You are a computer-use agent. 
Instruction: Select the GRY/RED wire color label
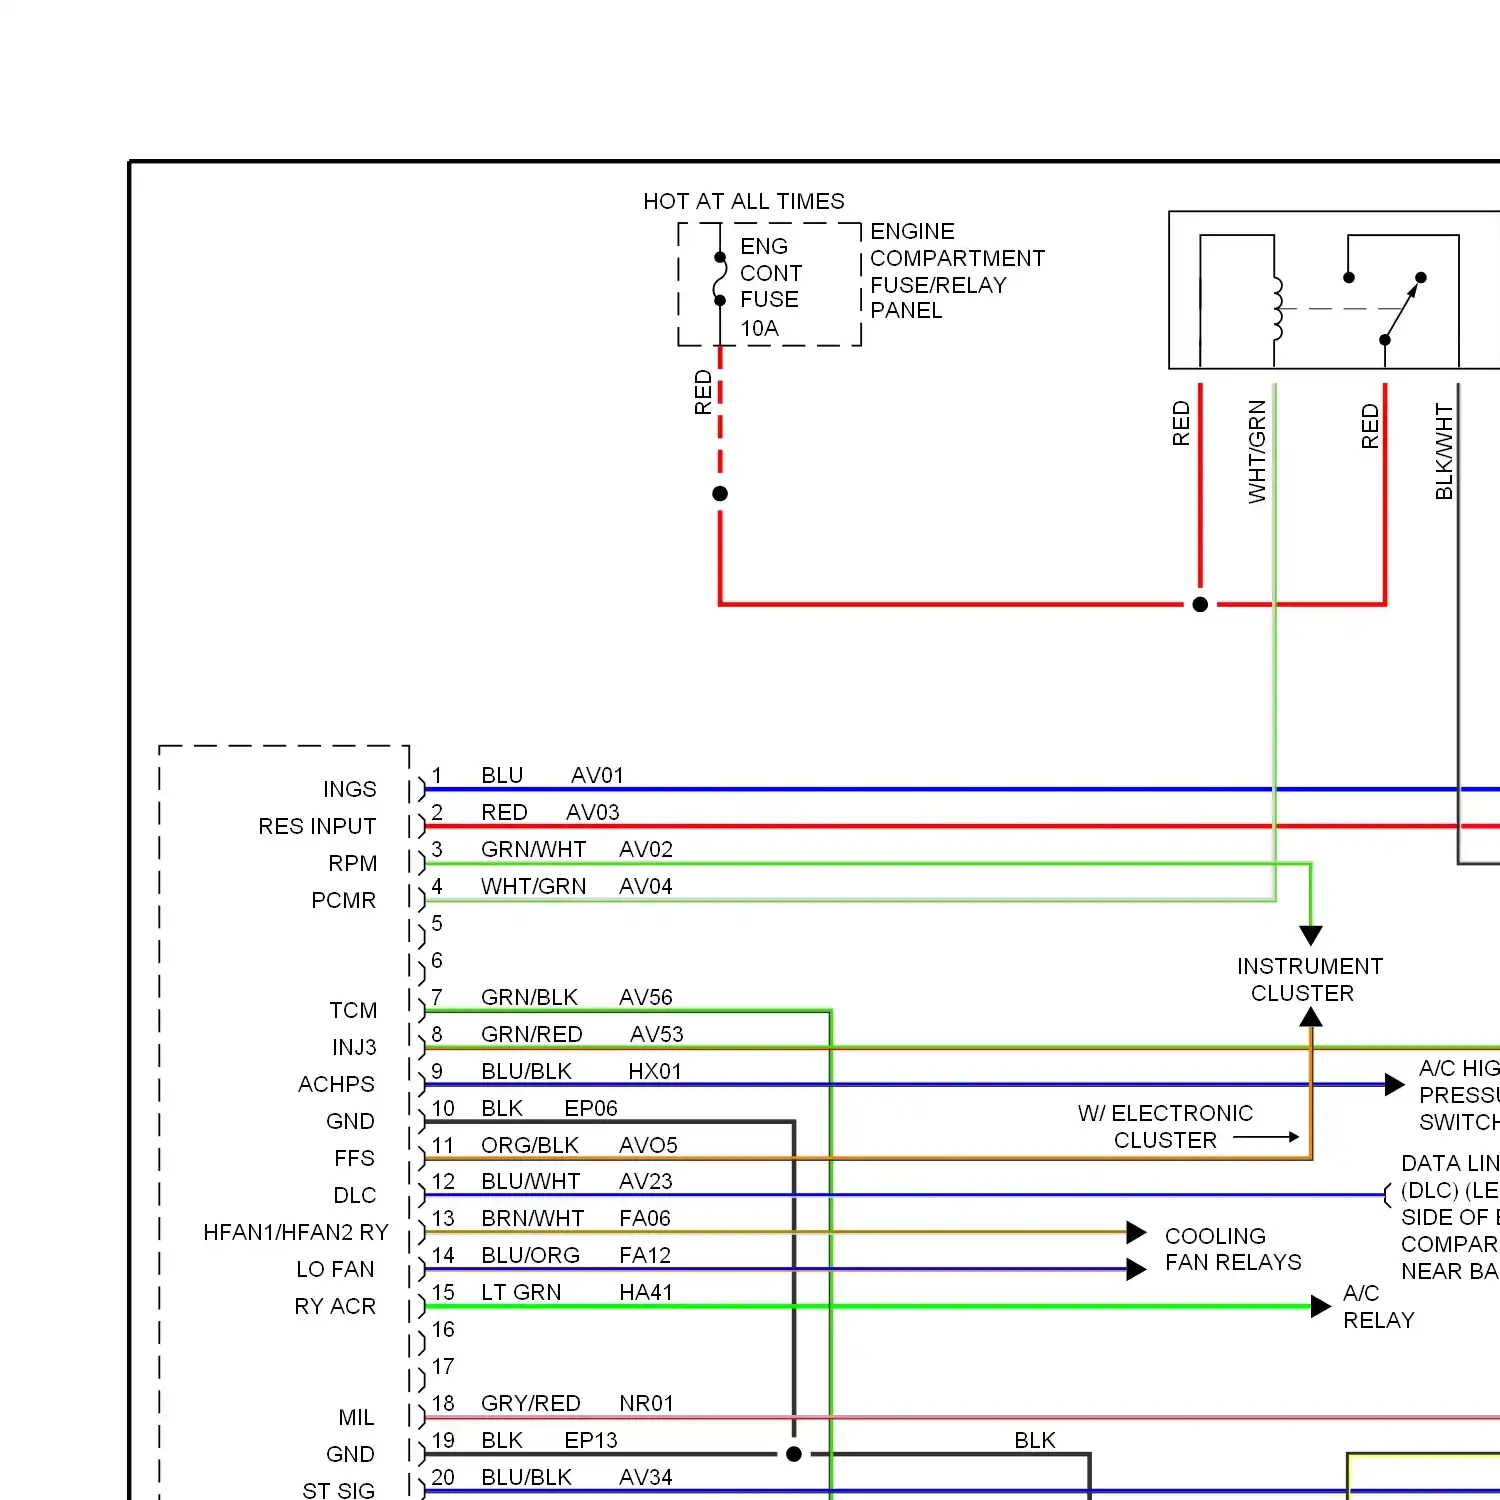531,1403
